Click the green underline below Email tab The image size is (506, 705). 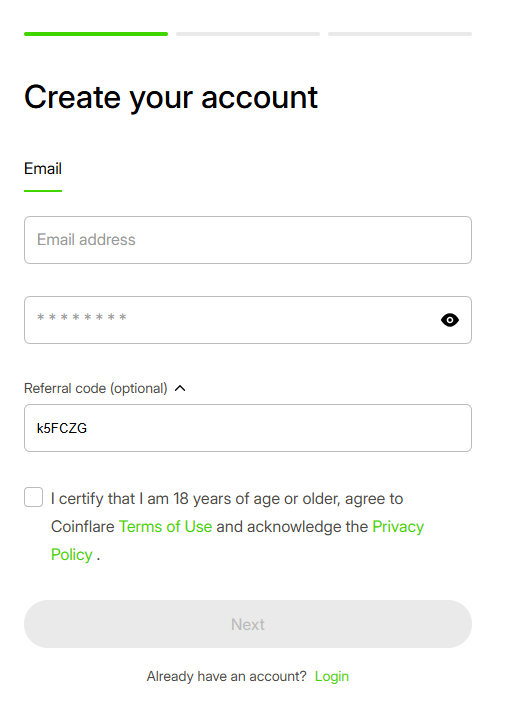coord(43,191)
